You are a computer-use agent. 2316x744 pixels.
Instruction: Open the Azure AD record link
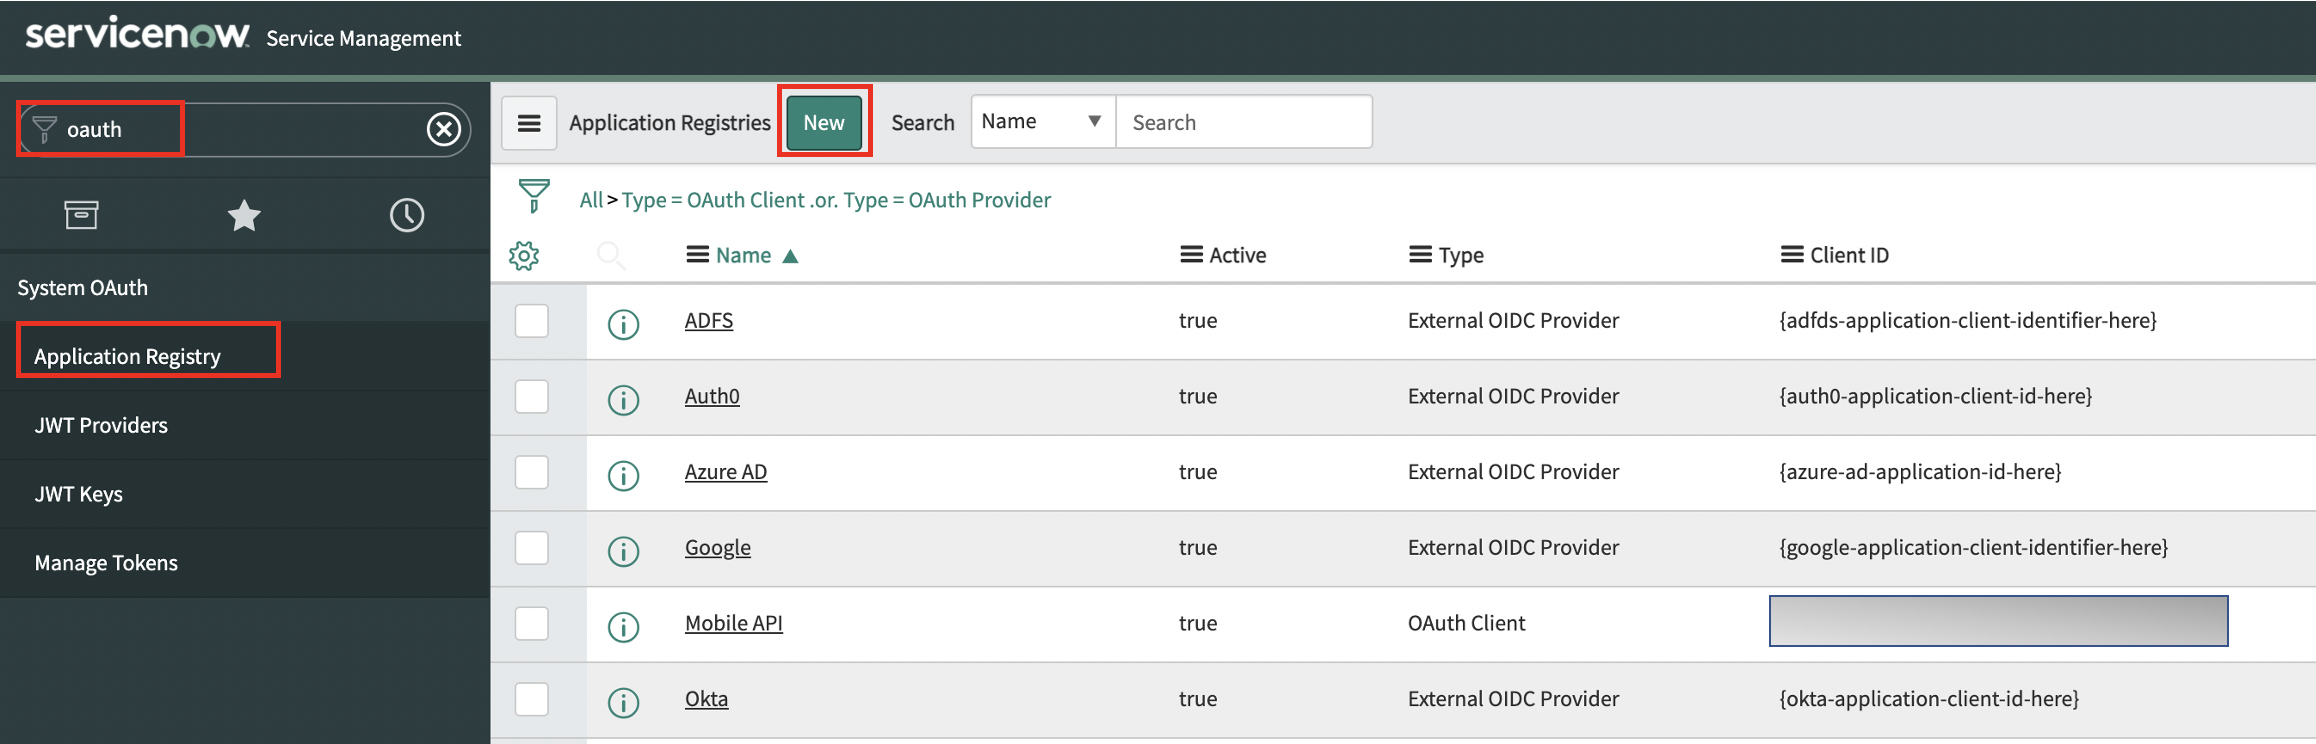click(726, 472)
